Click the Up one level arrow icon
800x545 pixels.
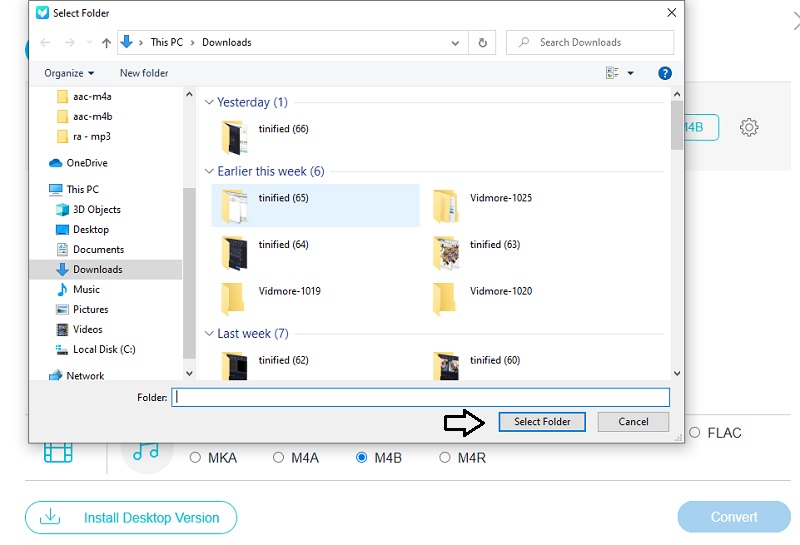click(106, 43)
